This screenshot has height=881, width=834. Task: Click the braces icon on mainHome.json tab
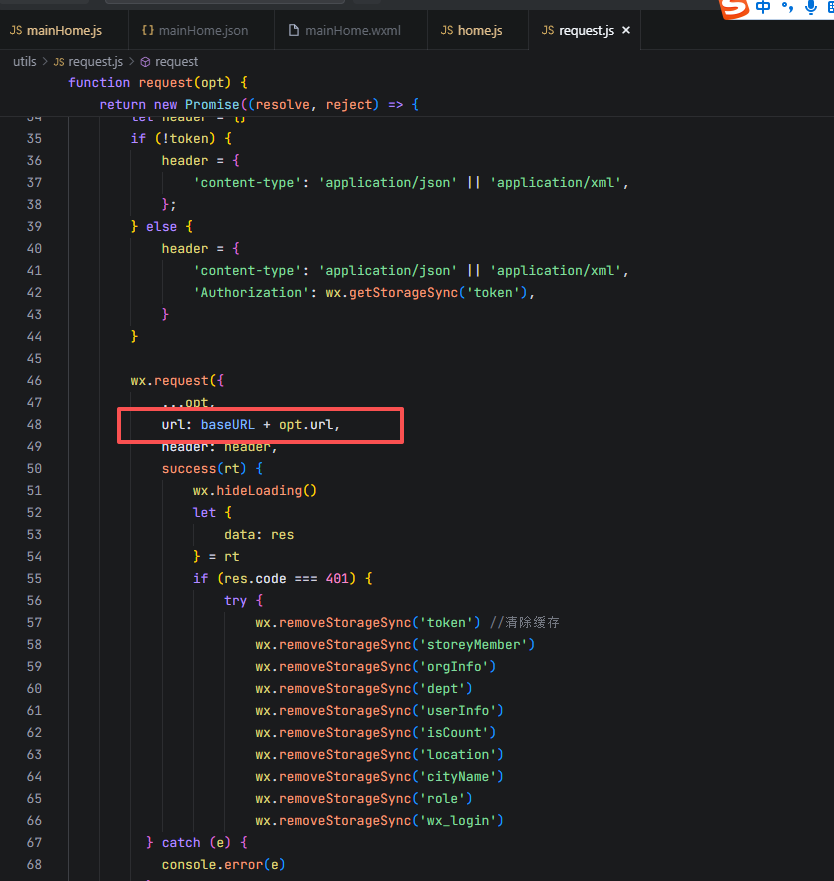click(148, 30)
